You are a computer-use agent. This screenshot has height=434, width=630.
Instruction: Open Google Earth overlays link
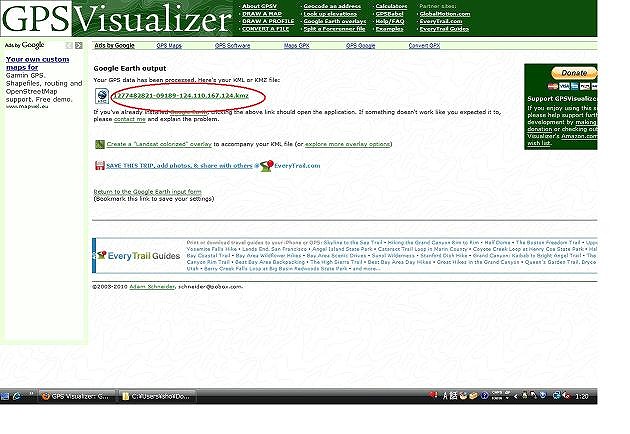[x=335, y=21]
